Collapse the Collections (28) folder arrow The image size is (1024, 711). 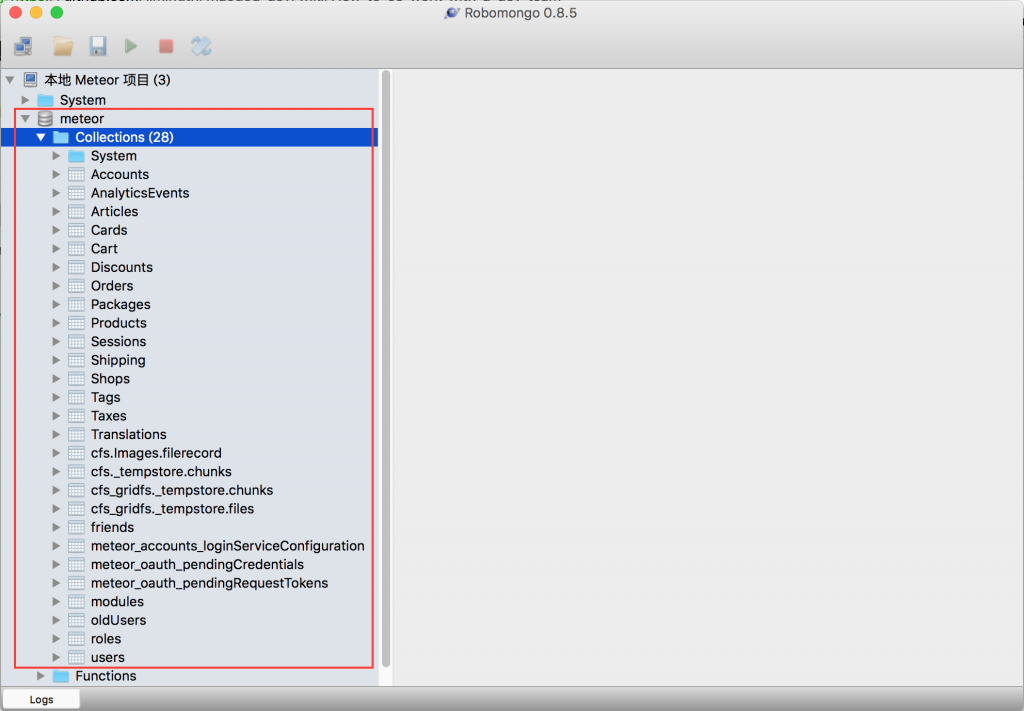click(41, 137)
